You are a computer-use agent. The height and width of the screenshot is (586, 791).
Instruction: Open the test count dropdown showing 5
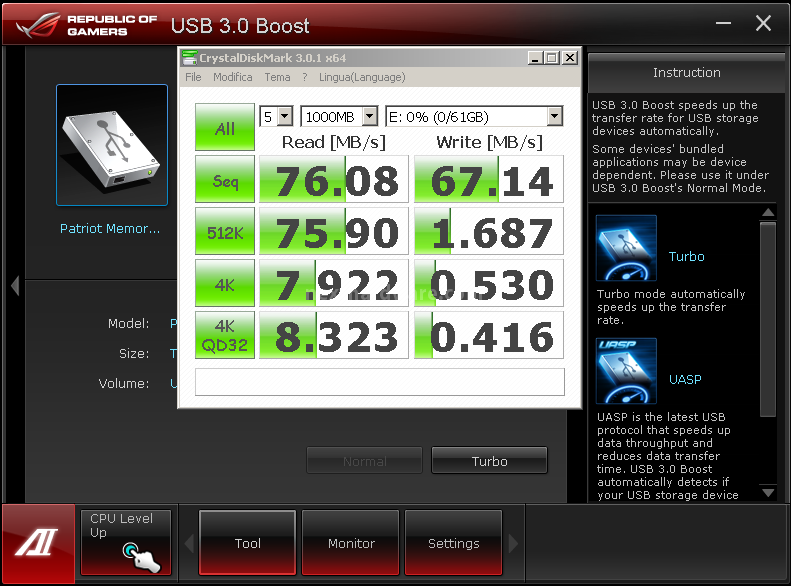276,116
